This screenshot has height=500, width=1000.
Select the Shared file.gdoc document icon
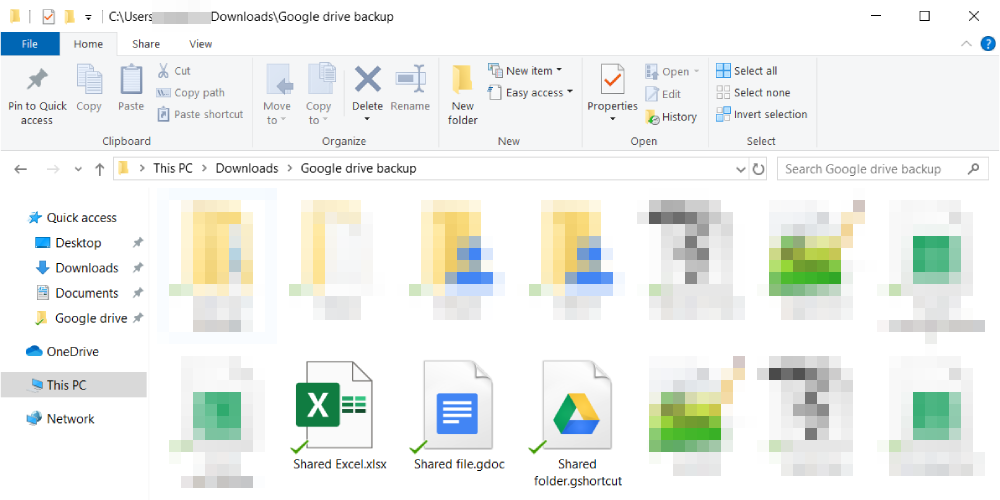coord(456,407)
